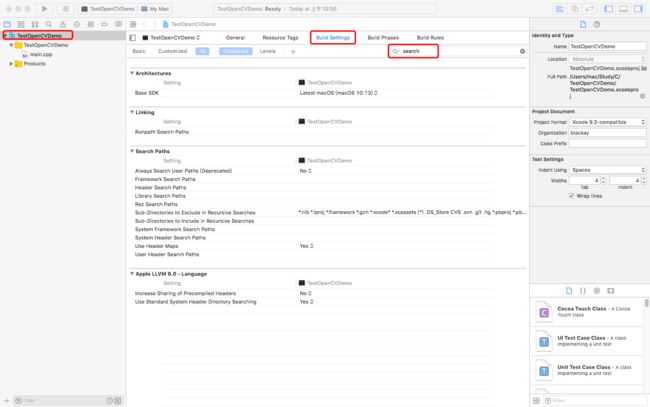Select the Version editor toolbar icon

589,9
